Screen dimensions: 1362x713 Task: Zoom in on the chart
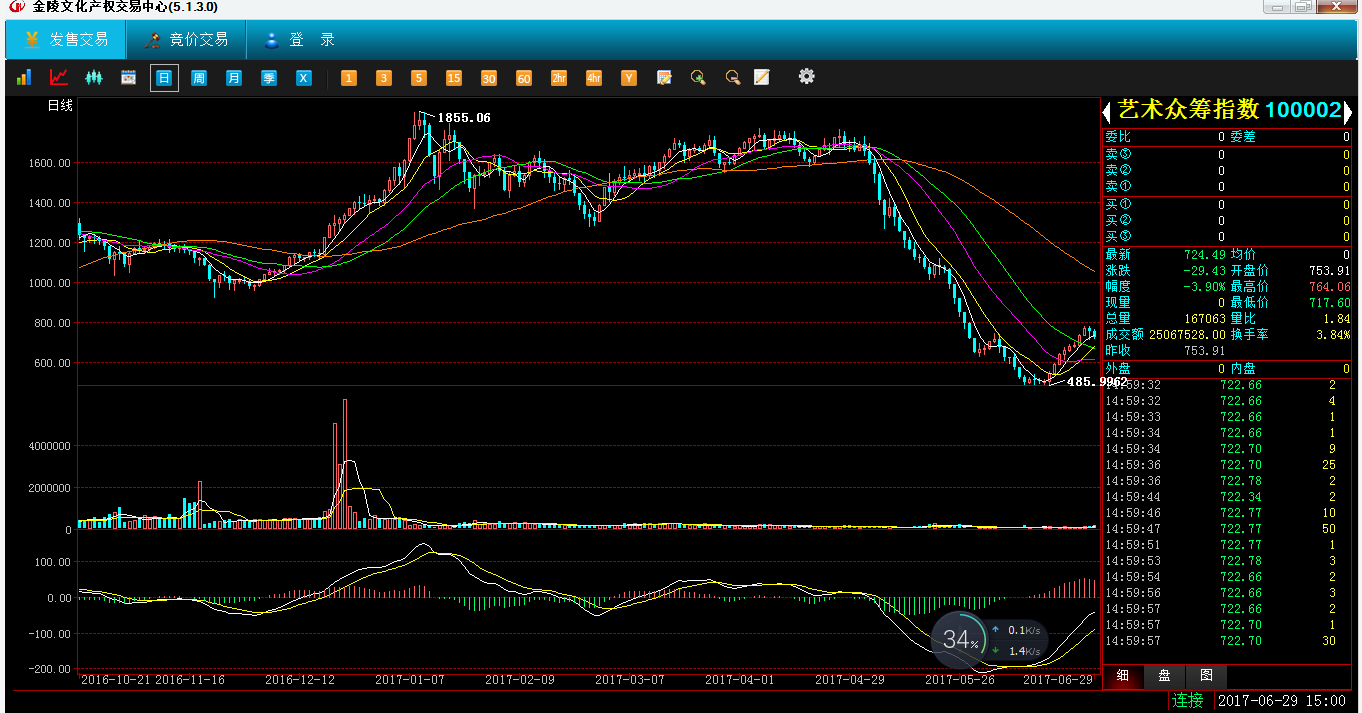tap(698, 77)
